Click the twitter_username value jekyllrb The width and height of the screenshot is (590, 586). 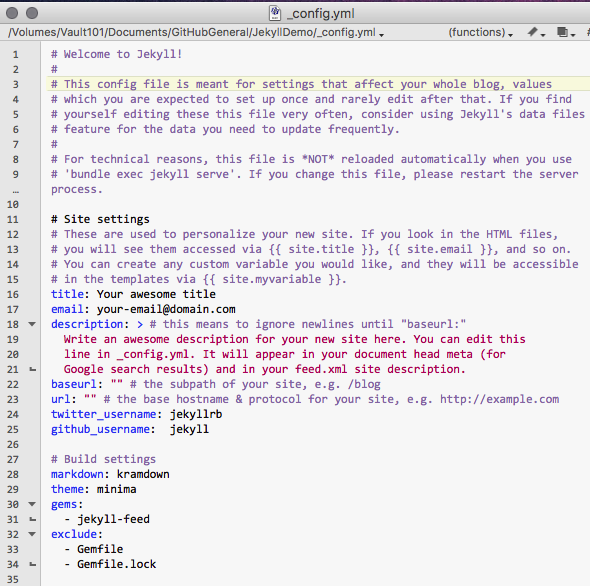[x=196, y=414]
